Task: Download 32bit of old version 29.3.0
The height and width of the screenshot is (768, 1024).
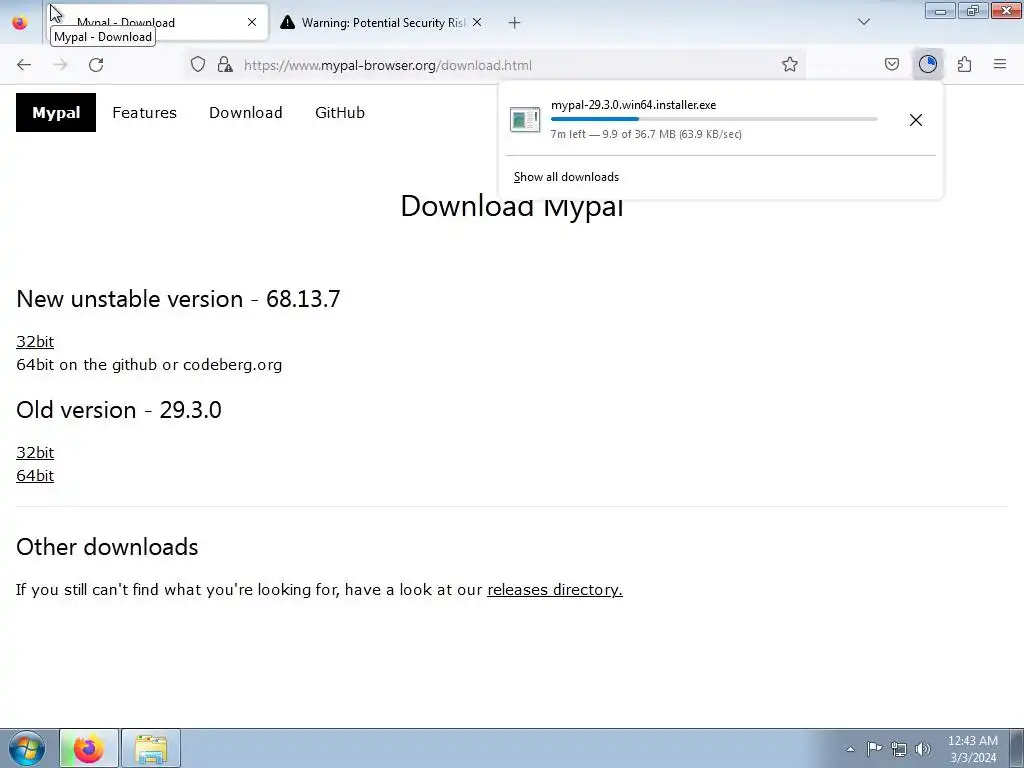Action: [x=35, y=453]
